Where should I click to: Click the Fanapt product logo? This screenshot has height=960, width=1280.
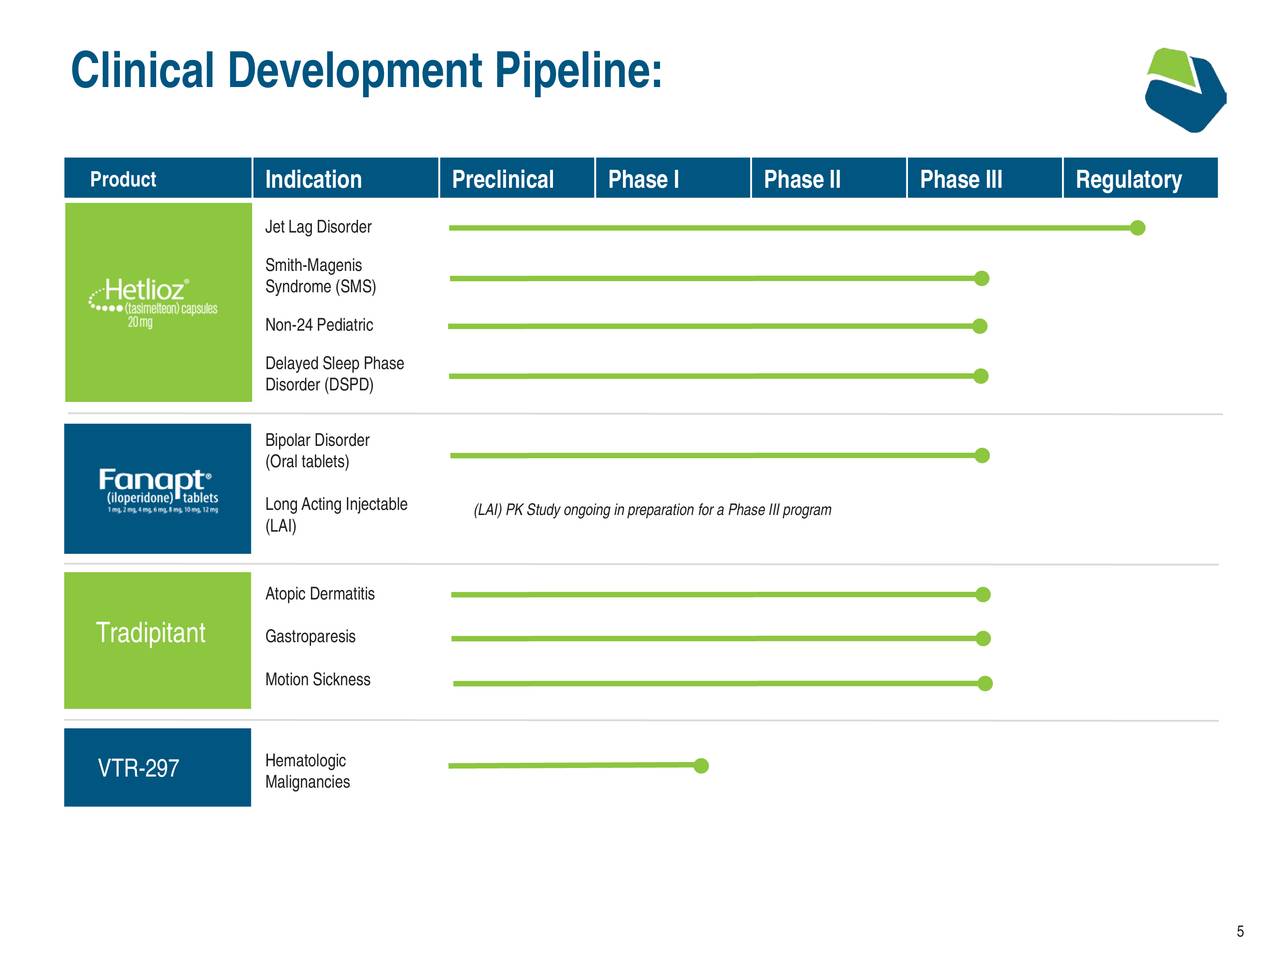coord(158,490)
